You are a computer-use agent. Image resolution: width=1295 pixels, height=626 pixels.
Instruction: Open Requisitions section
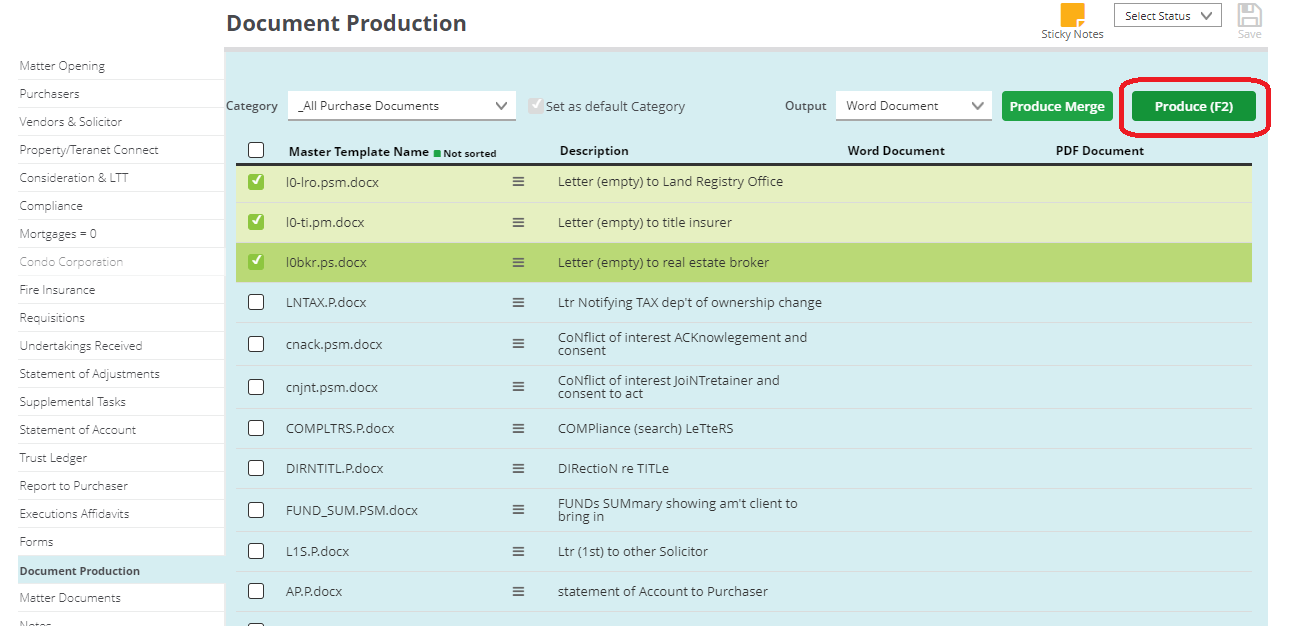coord(52,318)
